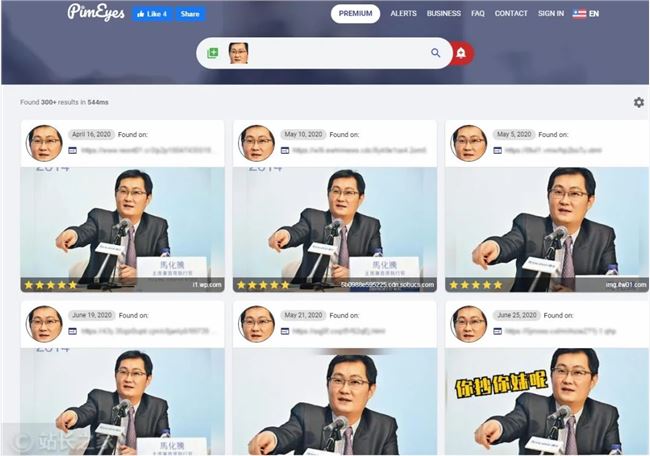Image resolution: width=650 pixels, height=456 pixels.
Task: Click the May 21, 2020 date badge
Action: pos(303,315)
